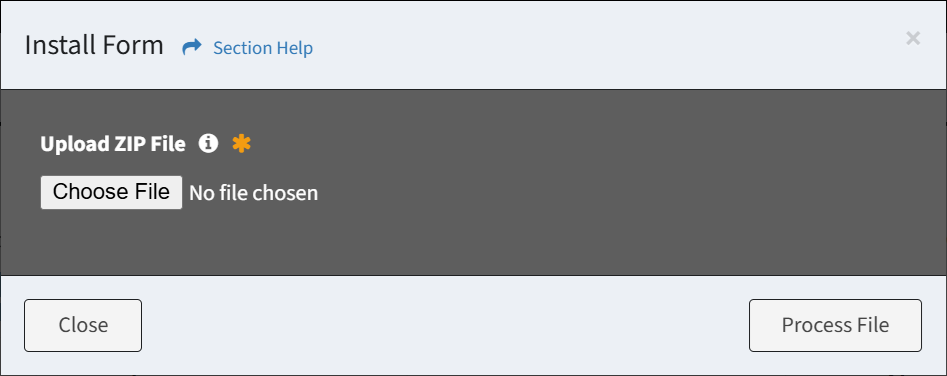Open the Section Help link
The width and height of the screenshot is (947, 376).
263,48
